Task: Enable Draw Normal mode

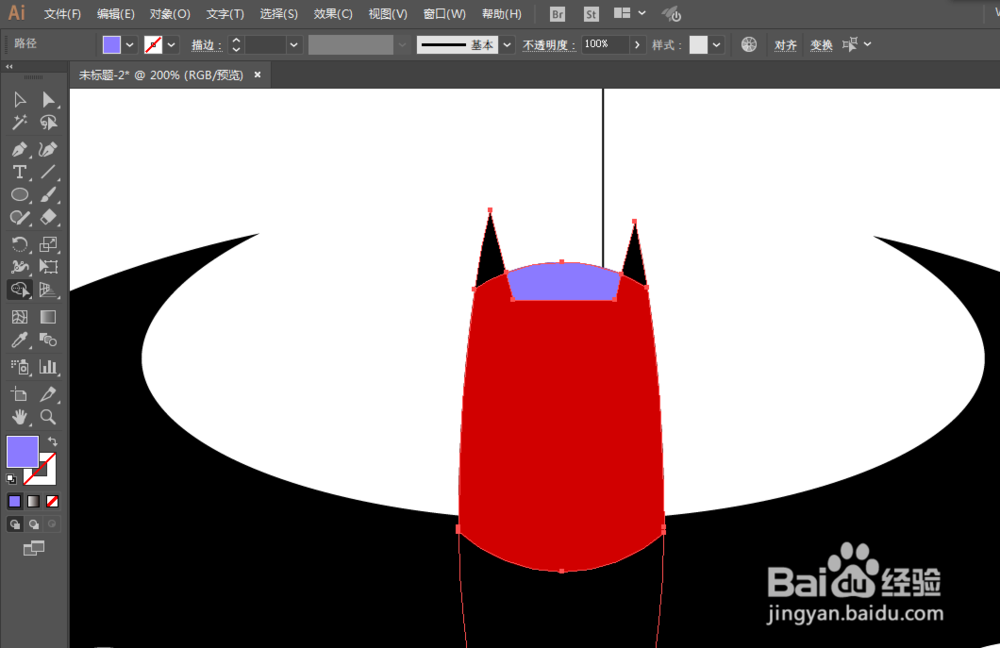Action: point(15,524)
